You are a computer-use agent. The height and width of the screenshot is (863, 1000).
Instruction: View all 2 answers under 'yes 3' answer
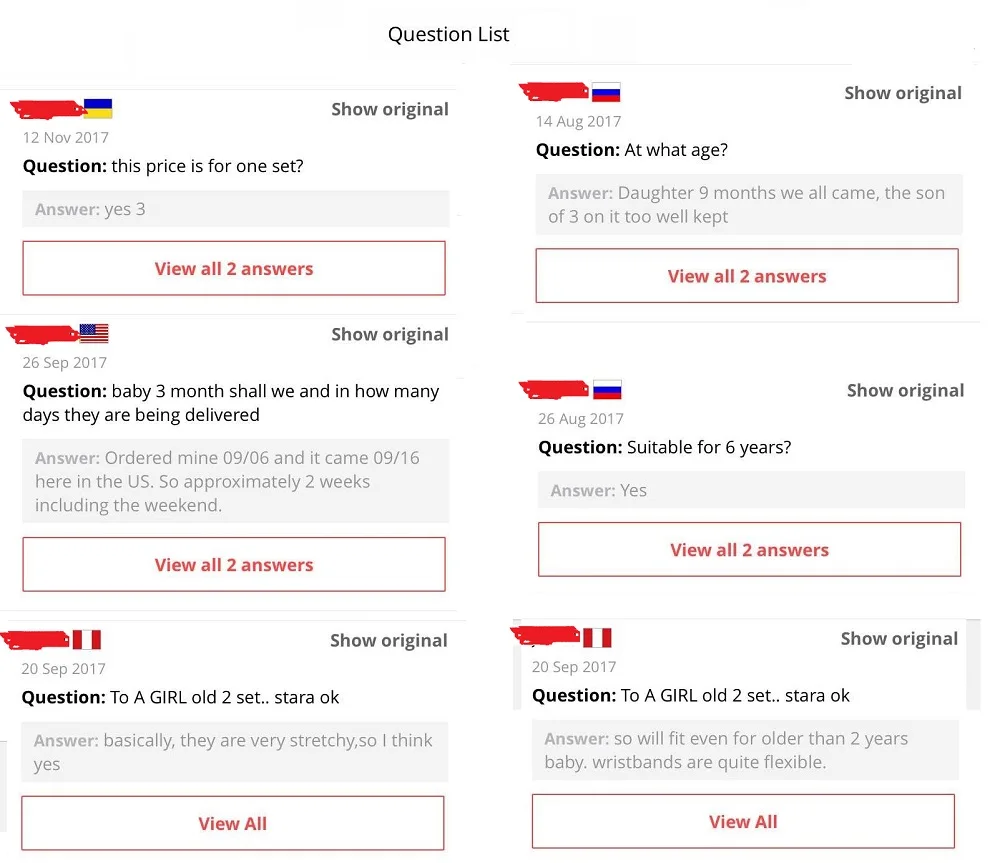(234, 268)
